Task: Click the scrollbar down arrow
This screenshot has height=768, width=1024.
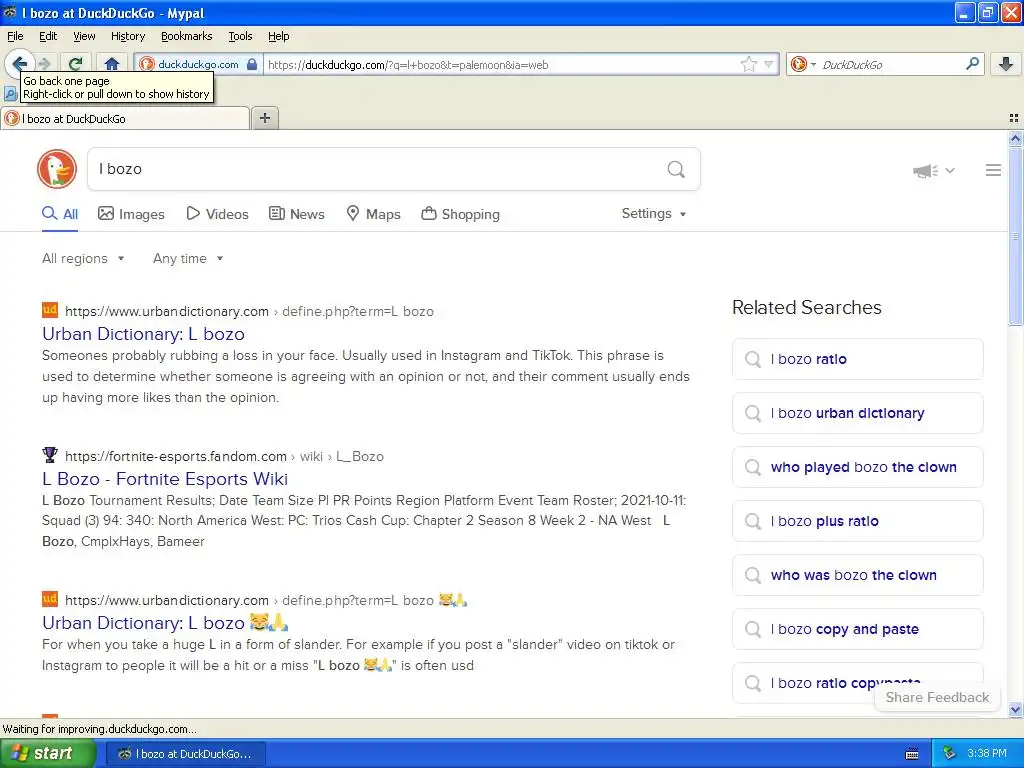Action: click(1015, 710)
